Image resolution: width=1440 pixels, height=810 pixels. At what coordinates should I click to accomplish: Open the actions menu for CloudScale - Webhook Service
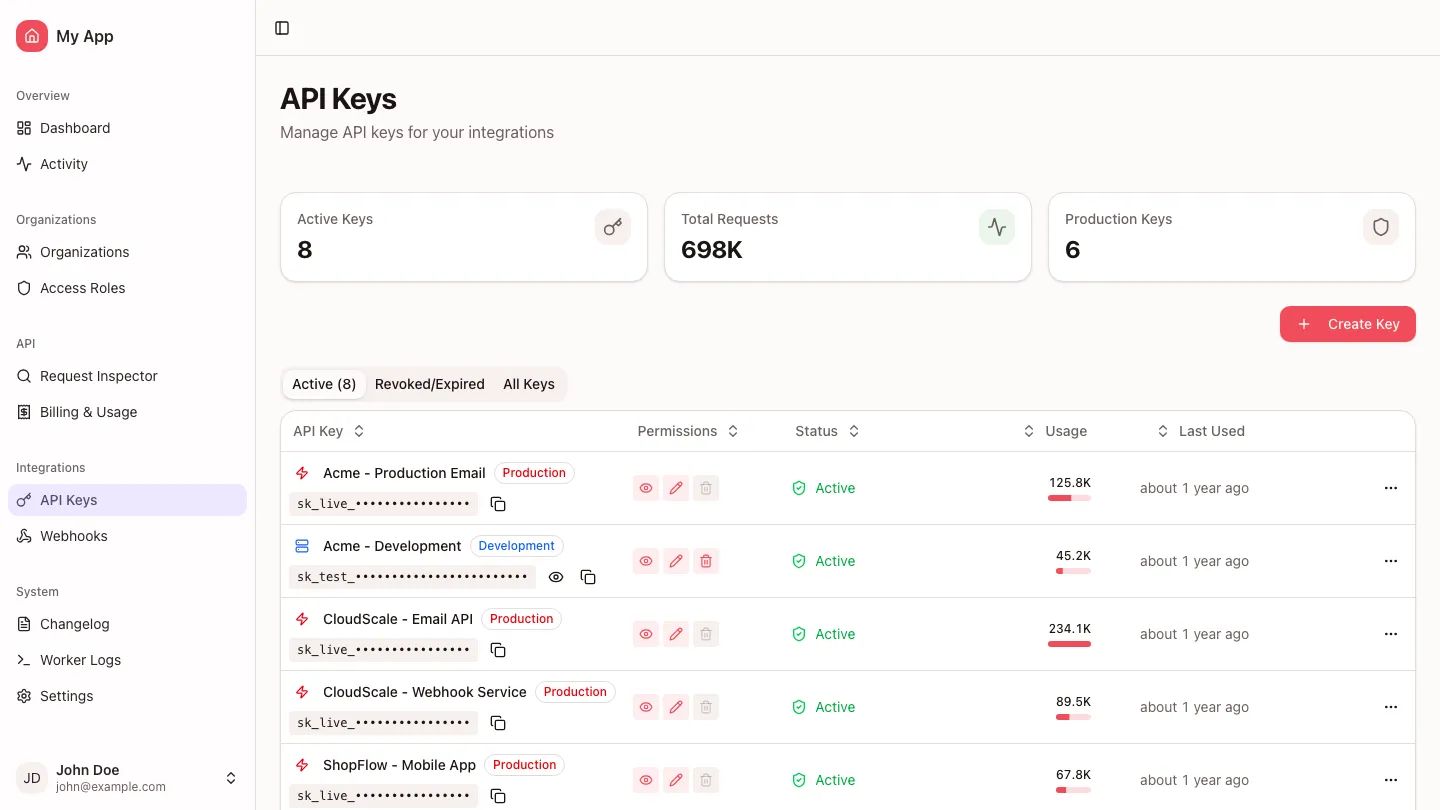click(x=1391, y=707)
